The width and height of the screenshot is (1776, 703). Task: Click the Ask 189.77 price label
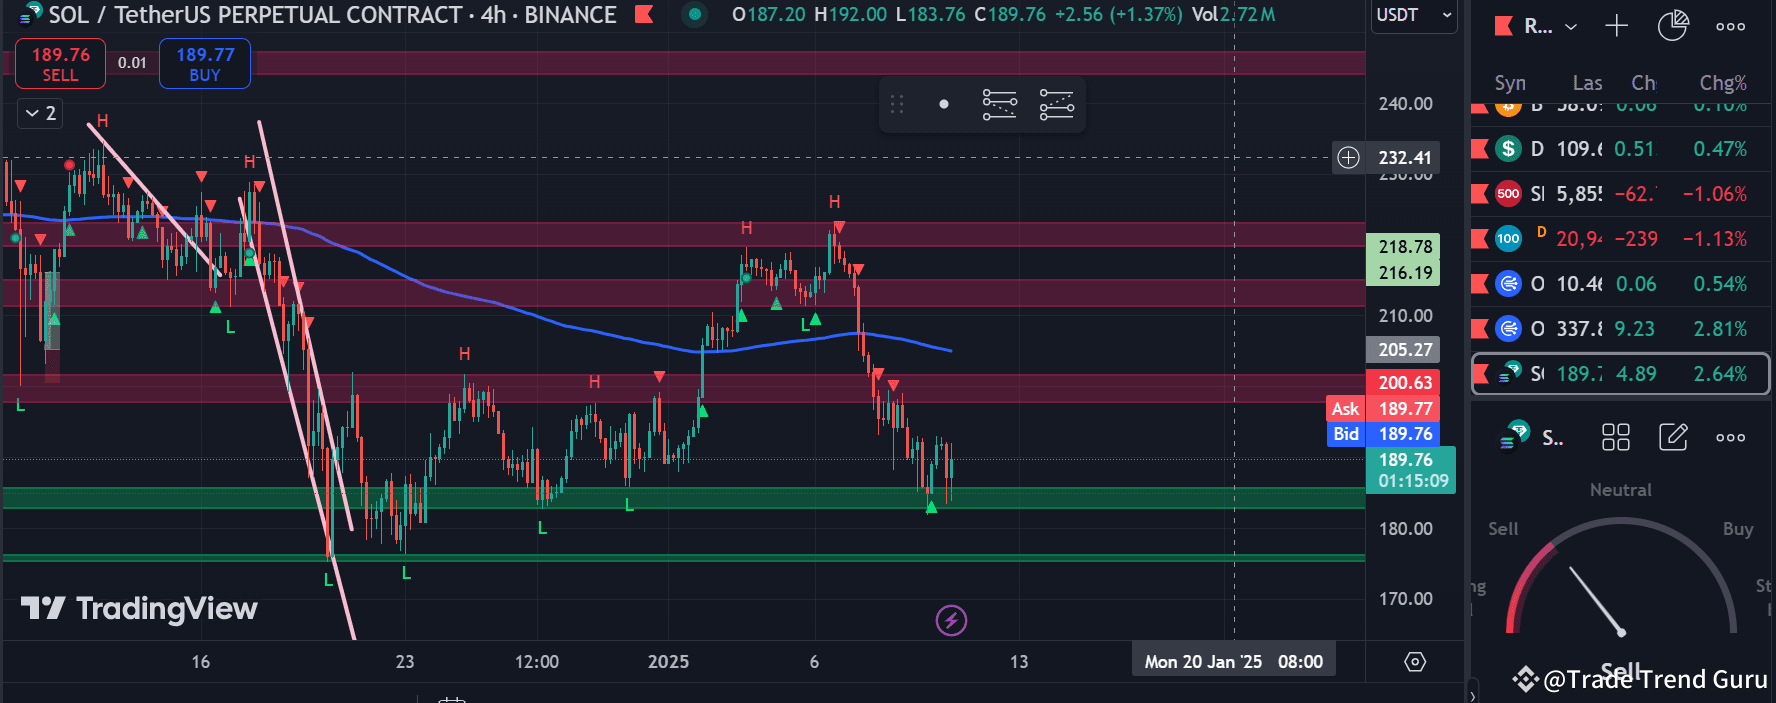point(1383,408)
